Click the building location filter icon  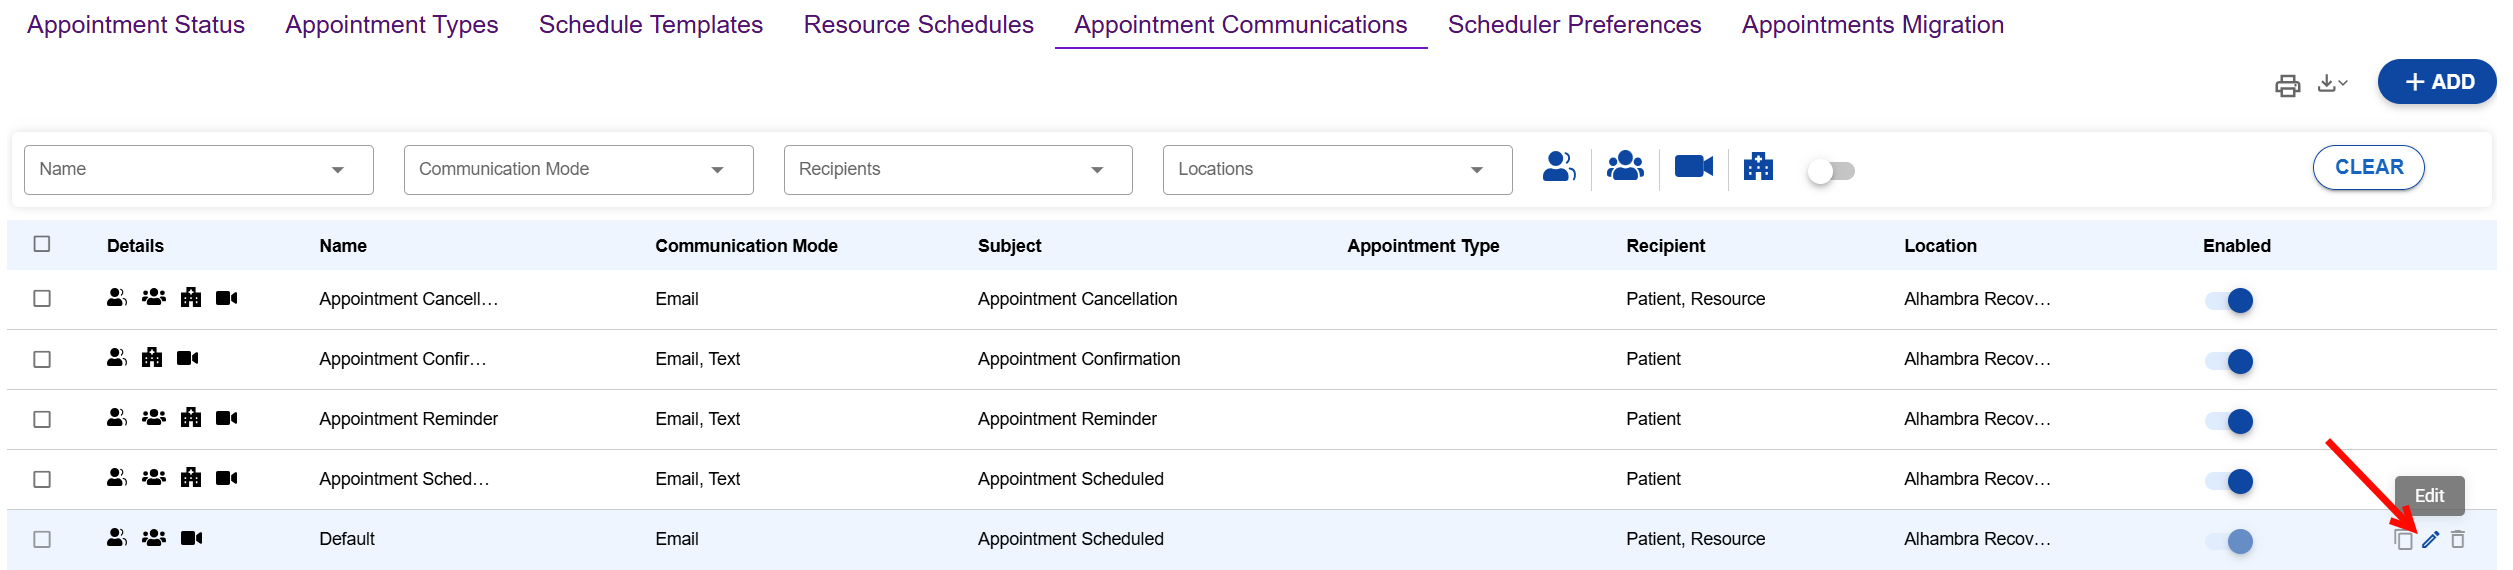(x=1758, y=166)
